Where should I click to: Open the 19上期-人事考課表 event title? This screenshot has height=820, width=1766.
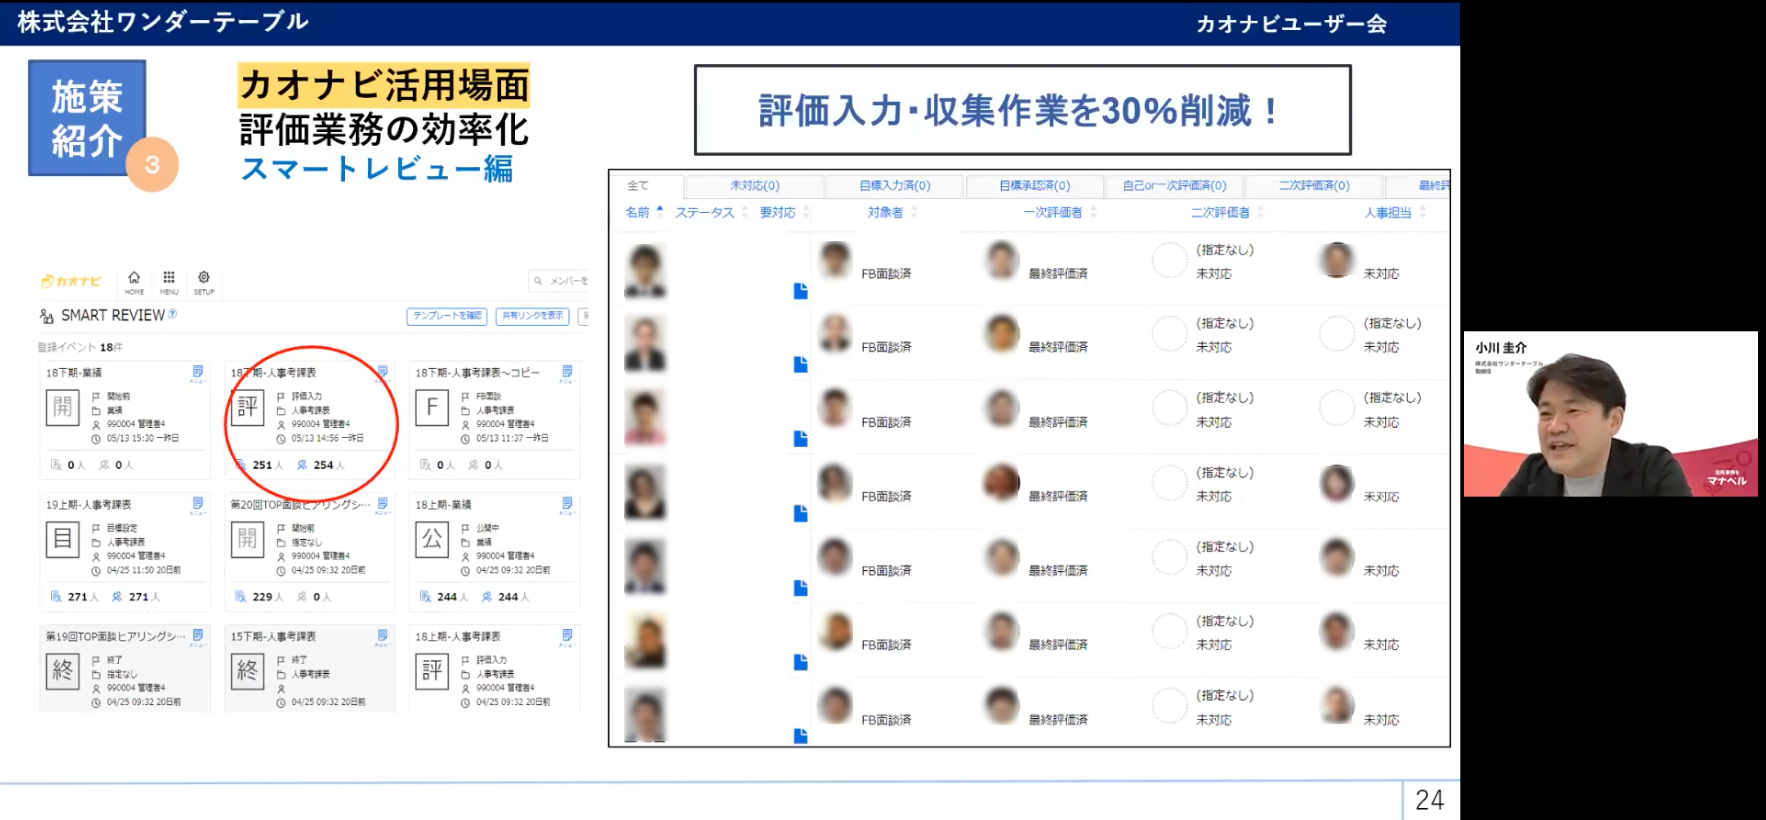[x=88, y=505]
